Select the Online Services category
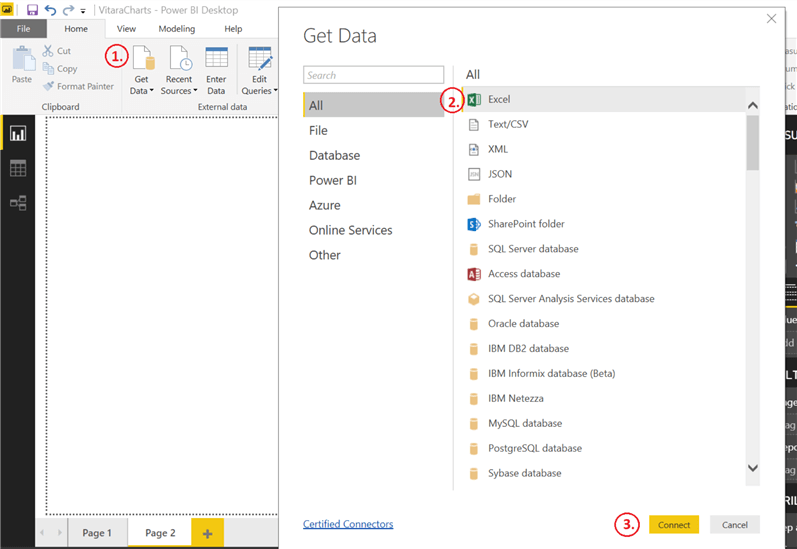The height and width of the screenshot is (549, 797). click(x=374, y=230)
